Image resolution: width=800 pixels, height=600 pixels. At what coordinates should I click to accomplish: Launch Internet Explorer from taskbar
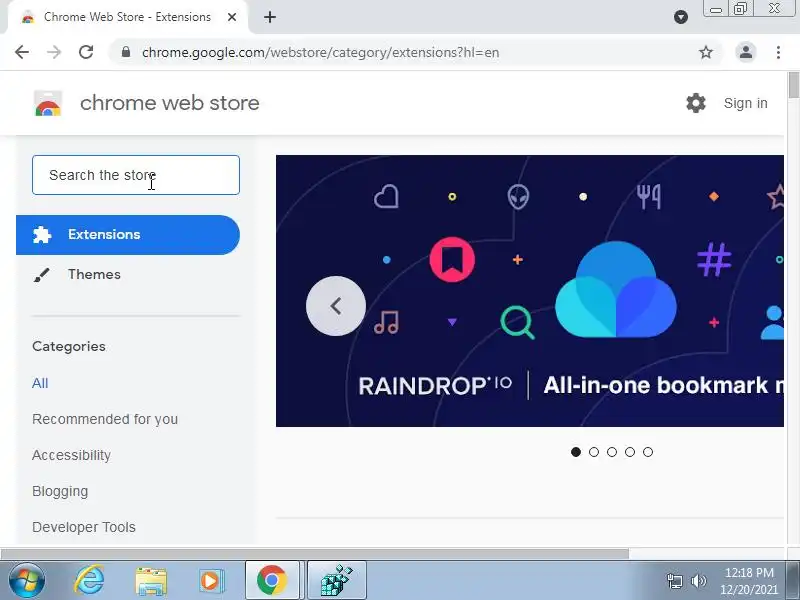(x=89, y=581)
